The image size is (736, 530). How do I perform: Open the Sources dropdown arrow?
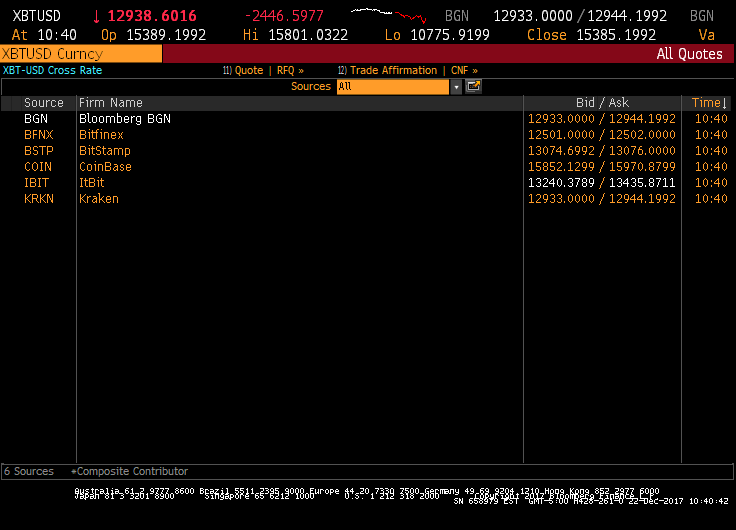(x=456, y=87)
